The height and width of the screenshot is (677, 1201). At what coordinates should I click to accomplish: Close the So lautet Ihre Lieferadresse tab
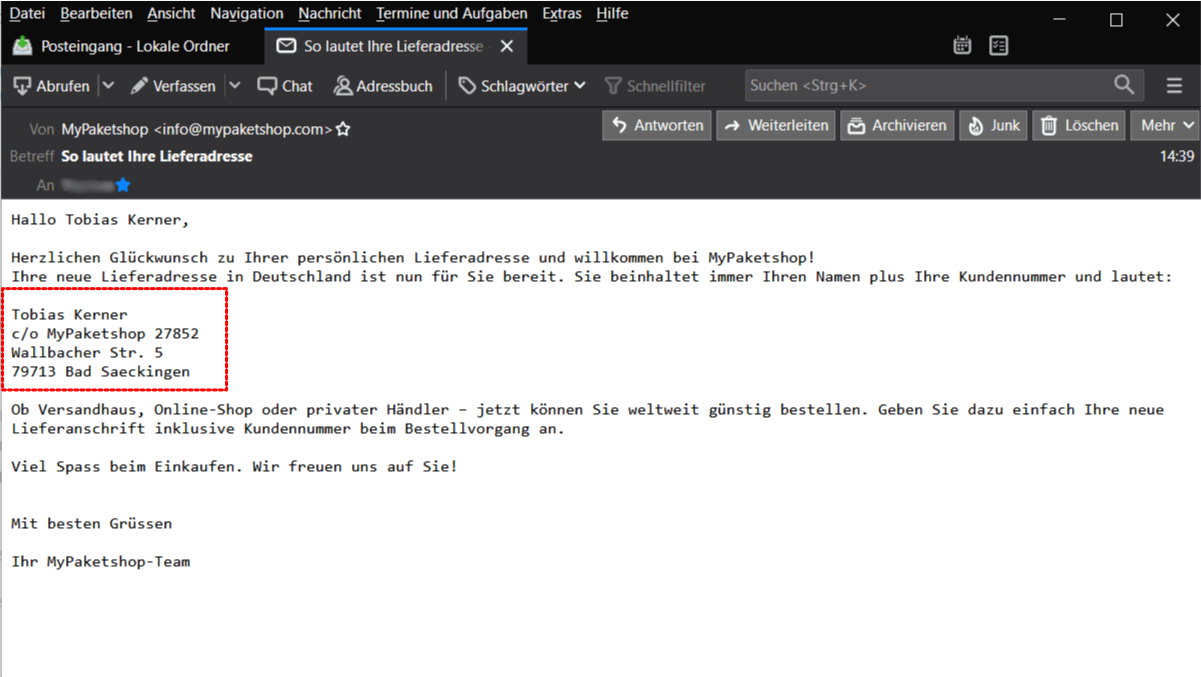point(507,46)
